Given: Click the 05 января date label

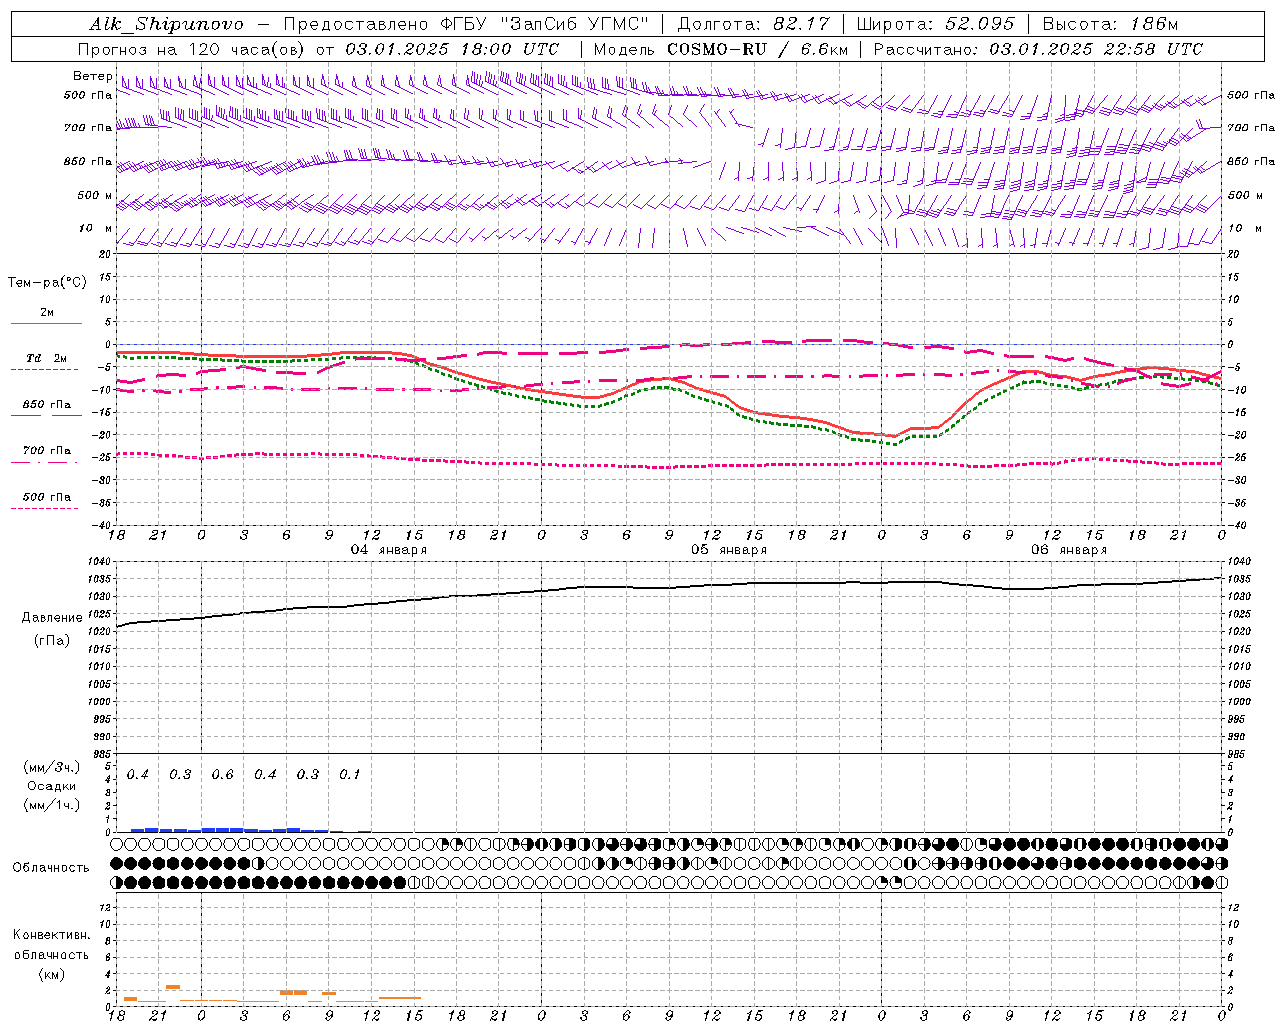Looking at the screenshot, I should [x=729, y=550].
